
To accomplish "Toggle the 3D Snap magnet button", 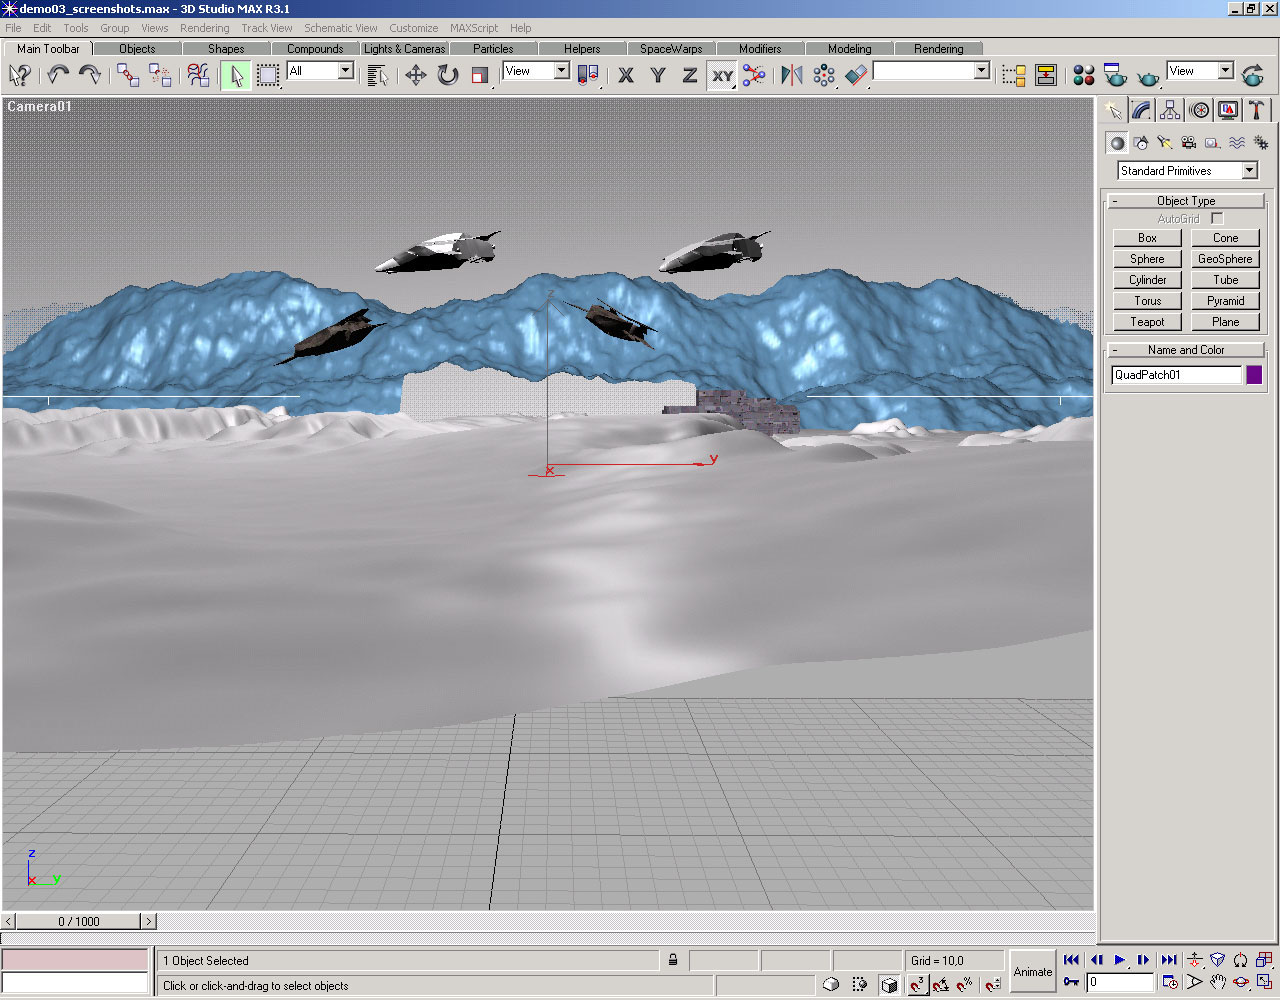I will coord(917,985).
